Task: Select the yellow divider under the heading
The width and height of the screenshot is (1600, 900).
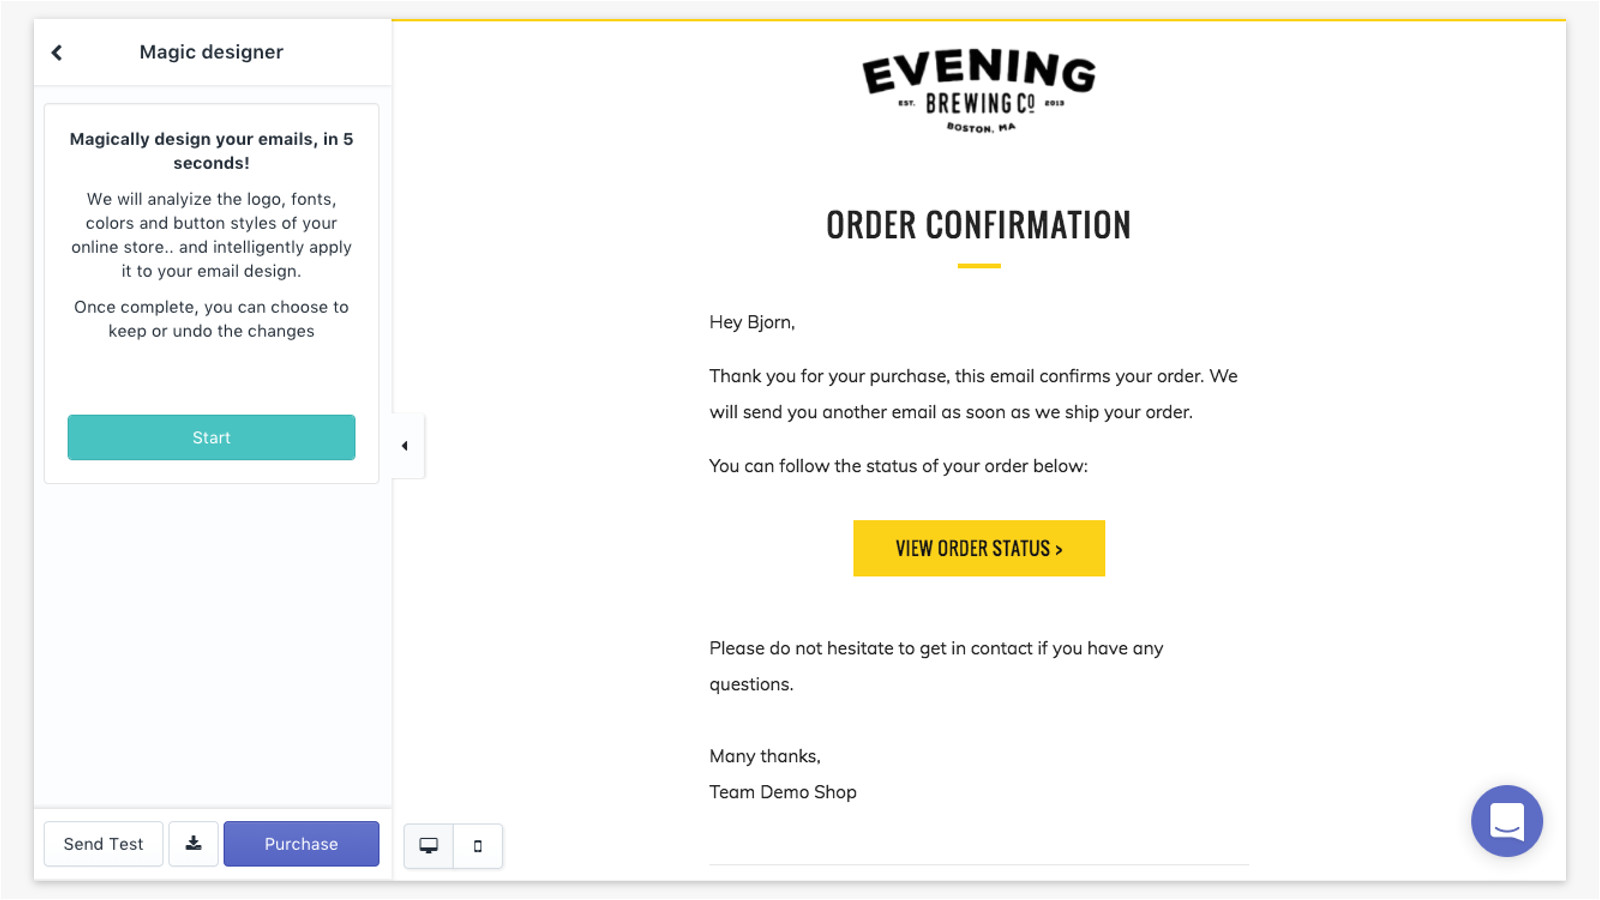Action: coord(979,266)
